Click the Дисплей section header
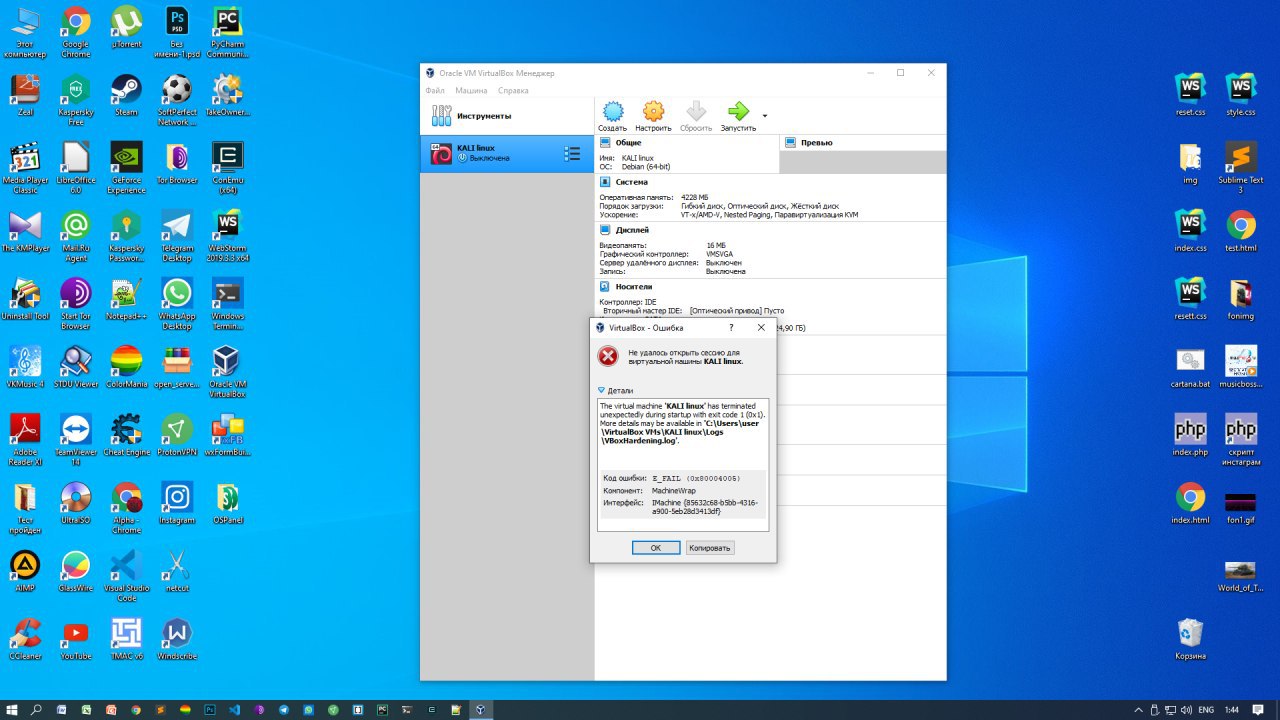Viewport: 1280px width, 720px height. 632,230
